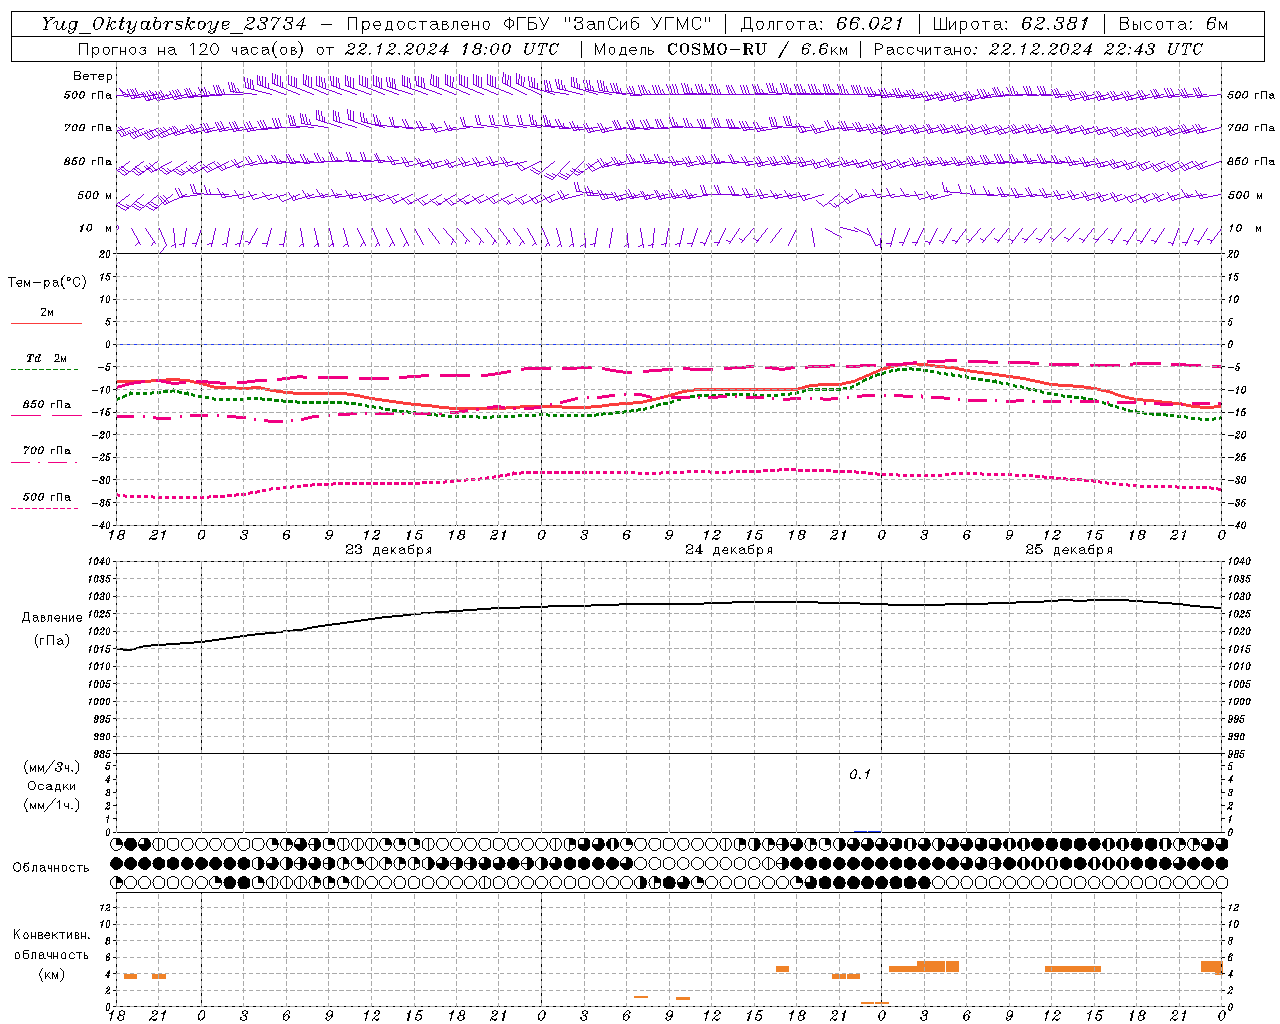Screen dimensions: 1280x1024
Task: Click the (км) unit under convective label
Action: (52, 974)
